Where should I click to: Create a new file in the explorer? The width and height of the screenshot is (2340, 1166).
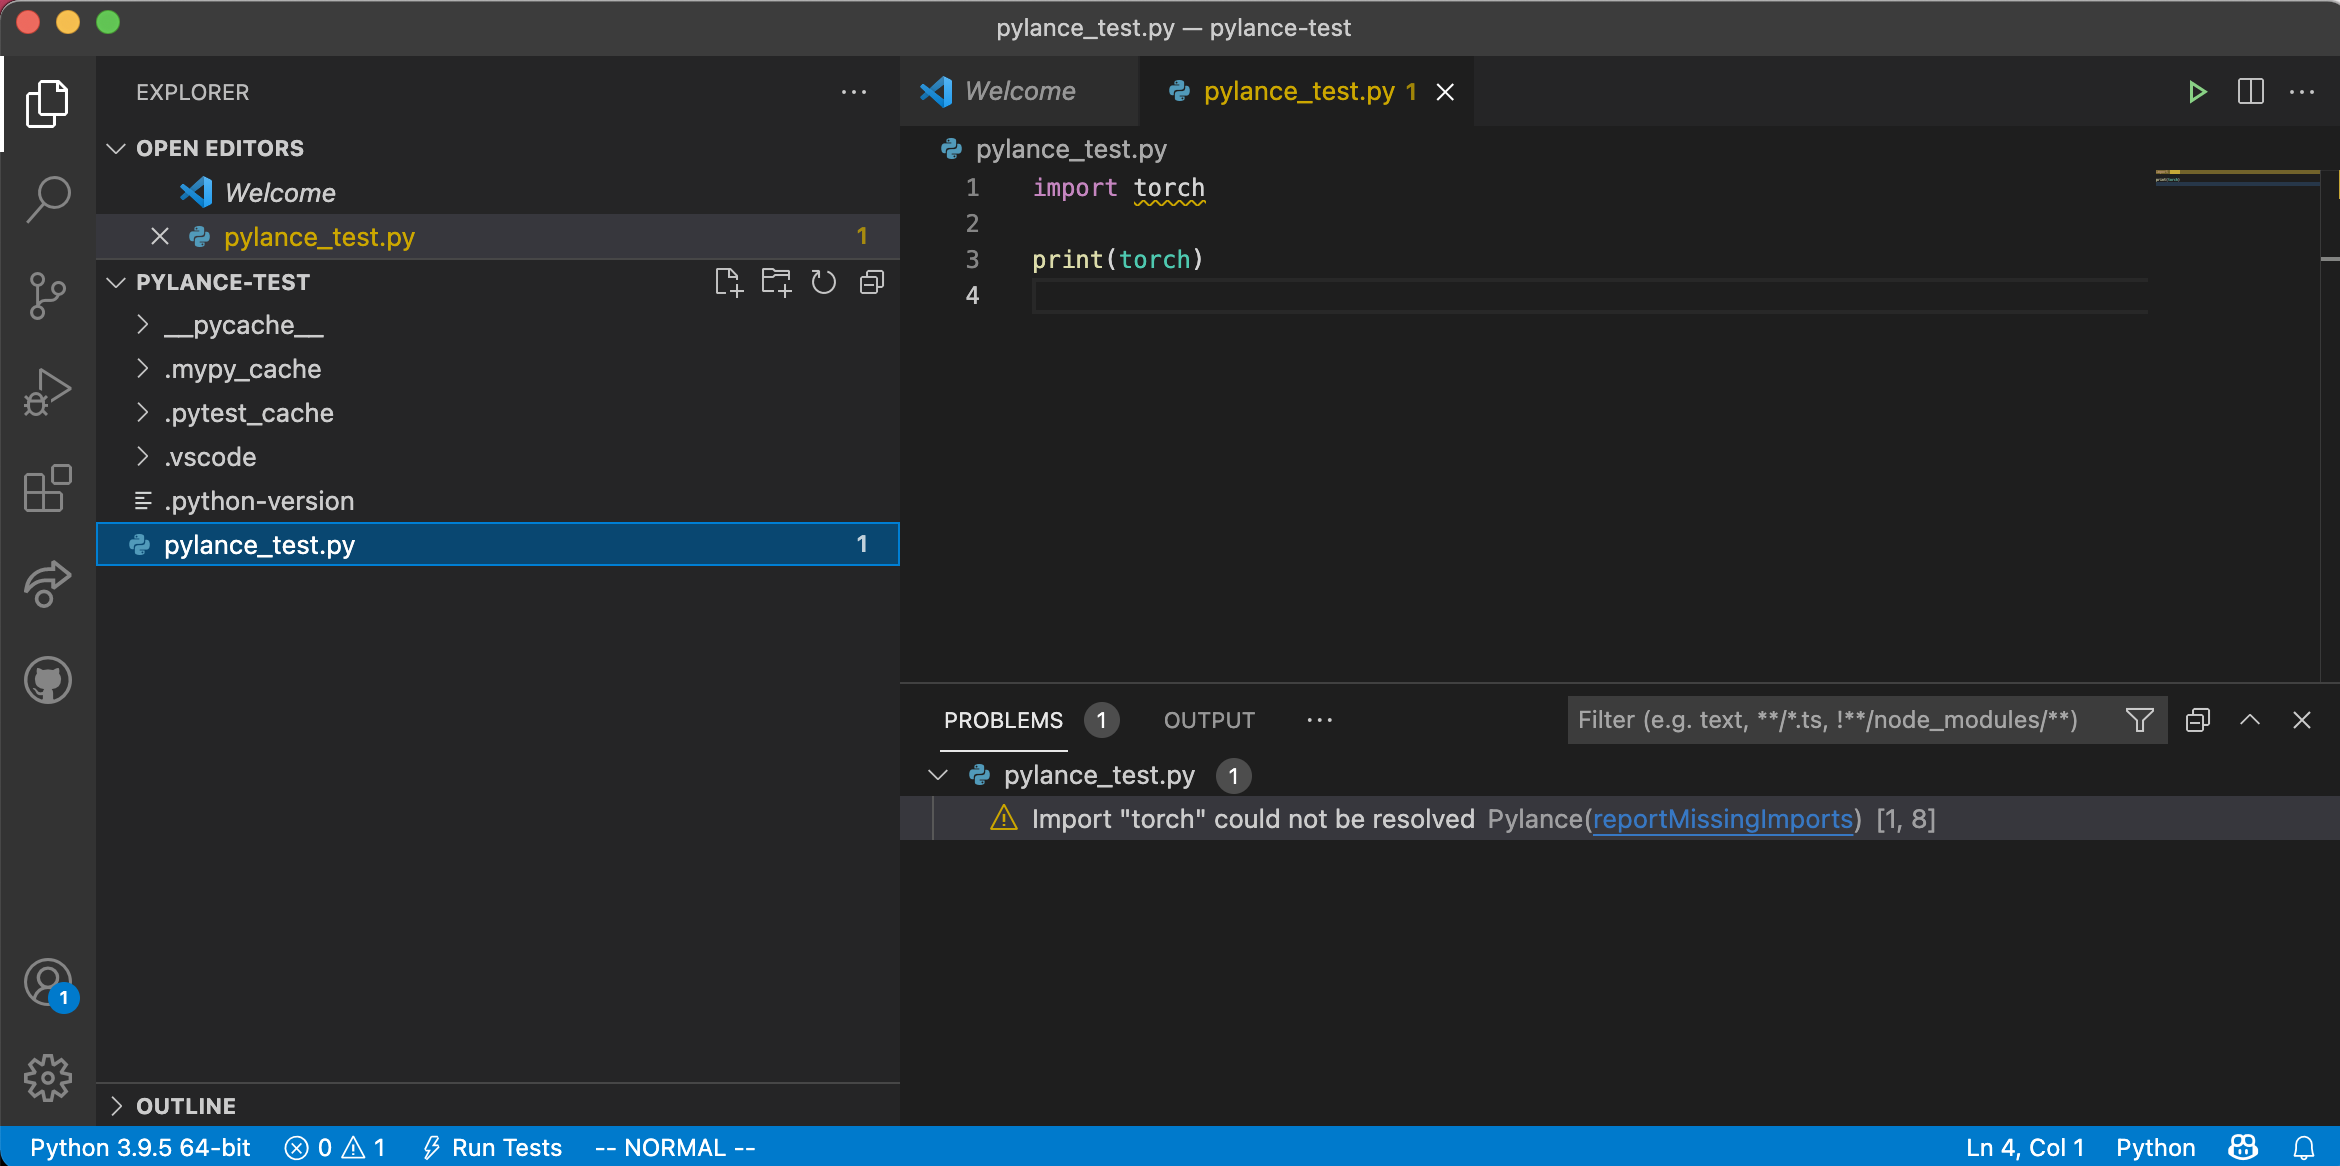[728, 282]
